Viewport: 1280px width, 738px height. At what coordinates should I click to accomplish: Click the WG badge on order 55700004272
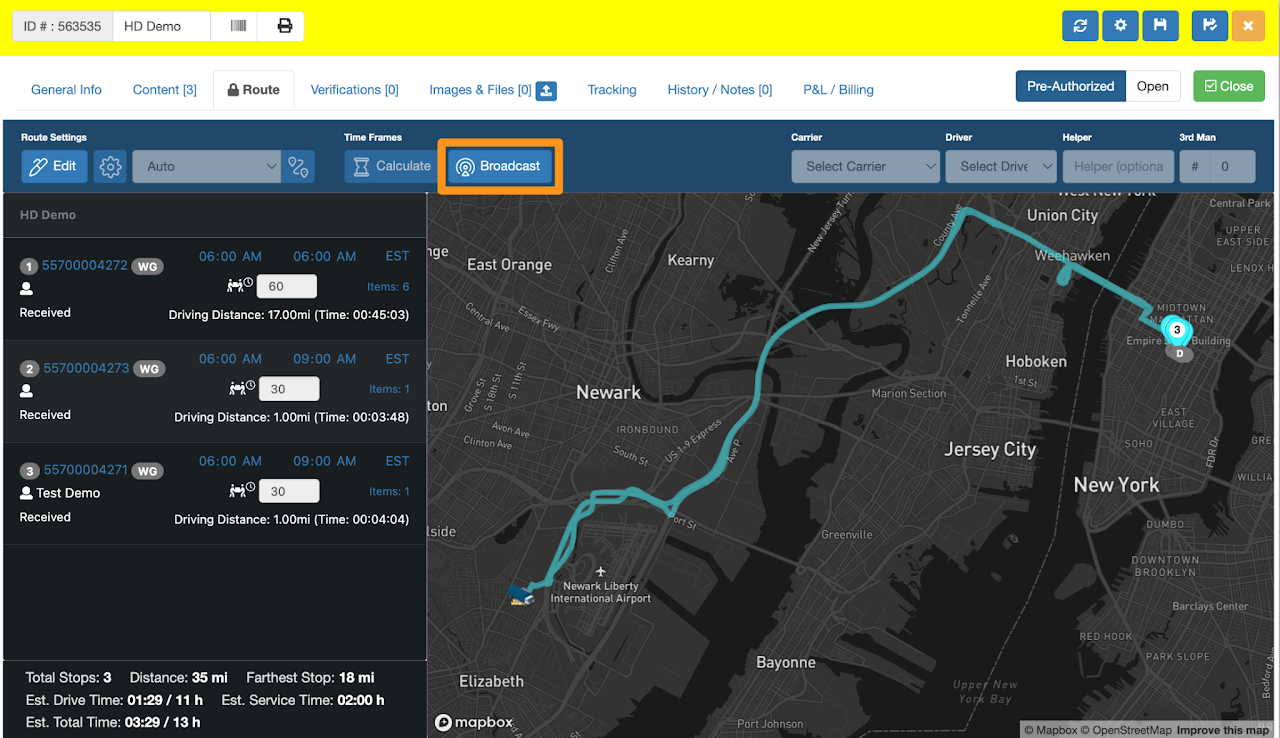coord(148,266)
